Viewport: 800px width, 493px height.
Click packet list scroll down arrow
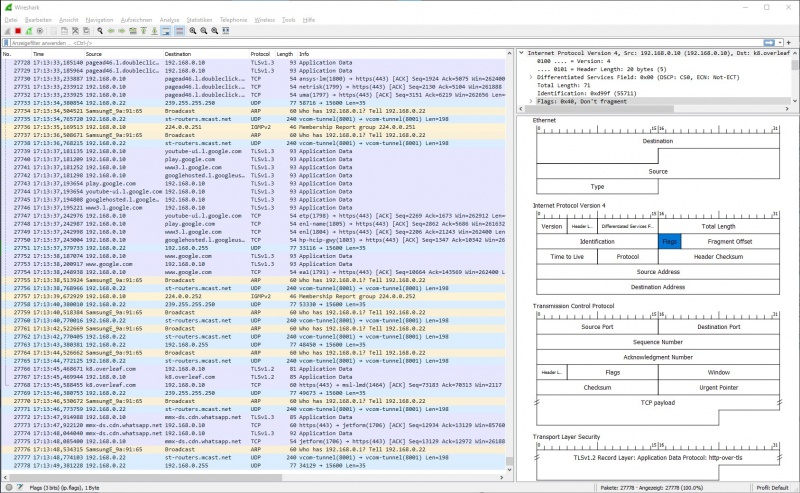509,470
